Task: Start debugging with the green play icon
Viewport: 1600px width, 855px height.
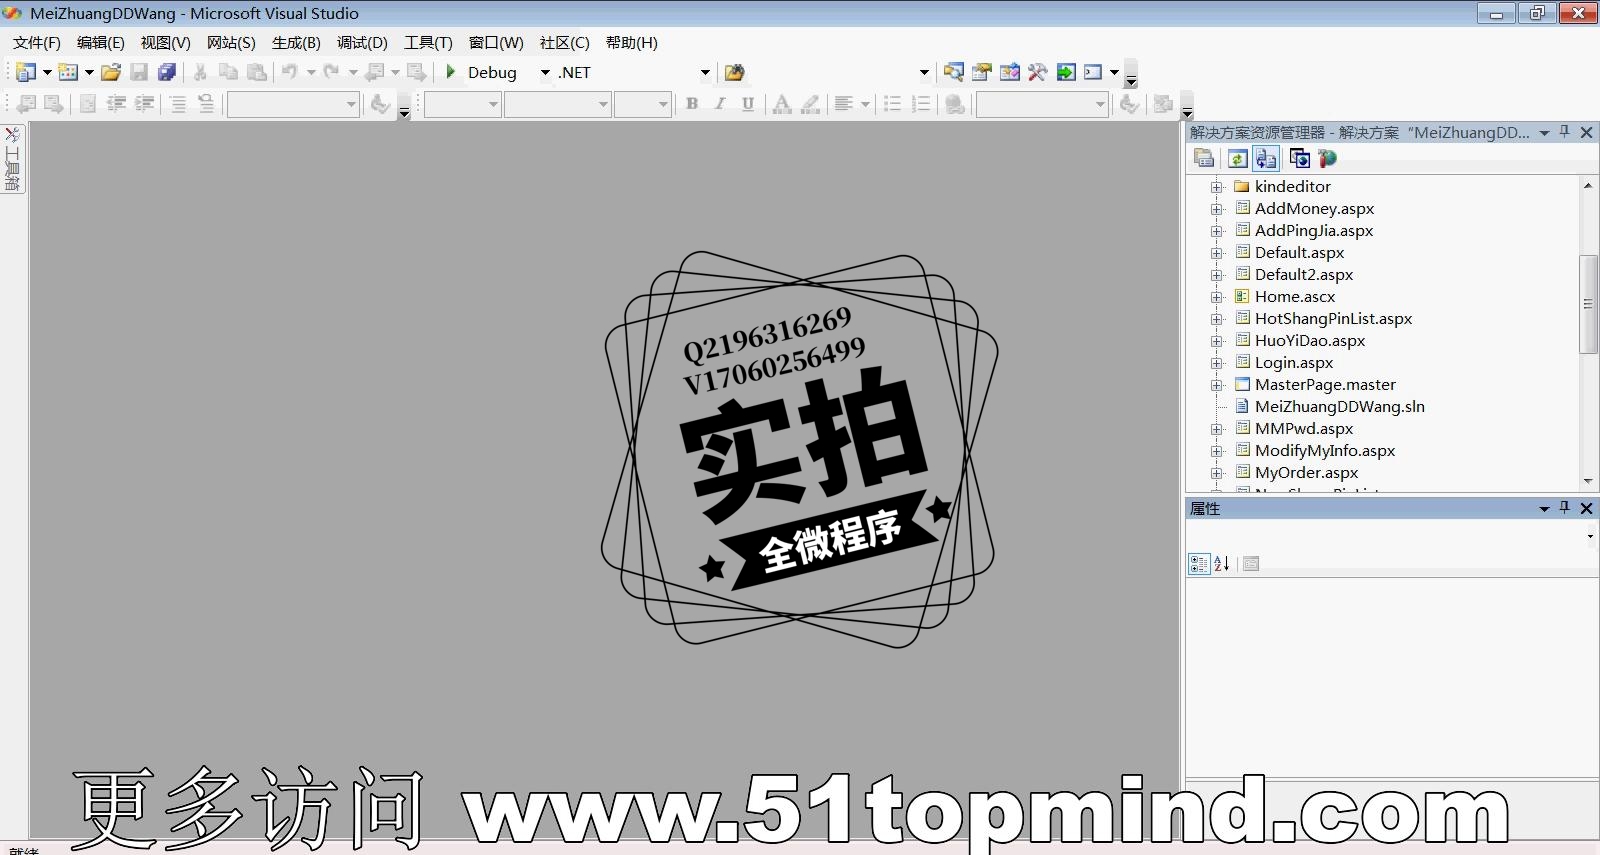Action: point(451,72)
